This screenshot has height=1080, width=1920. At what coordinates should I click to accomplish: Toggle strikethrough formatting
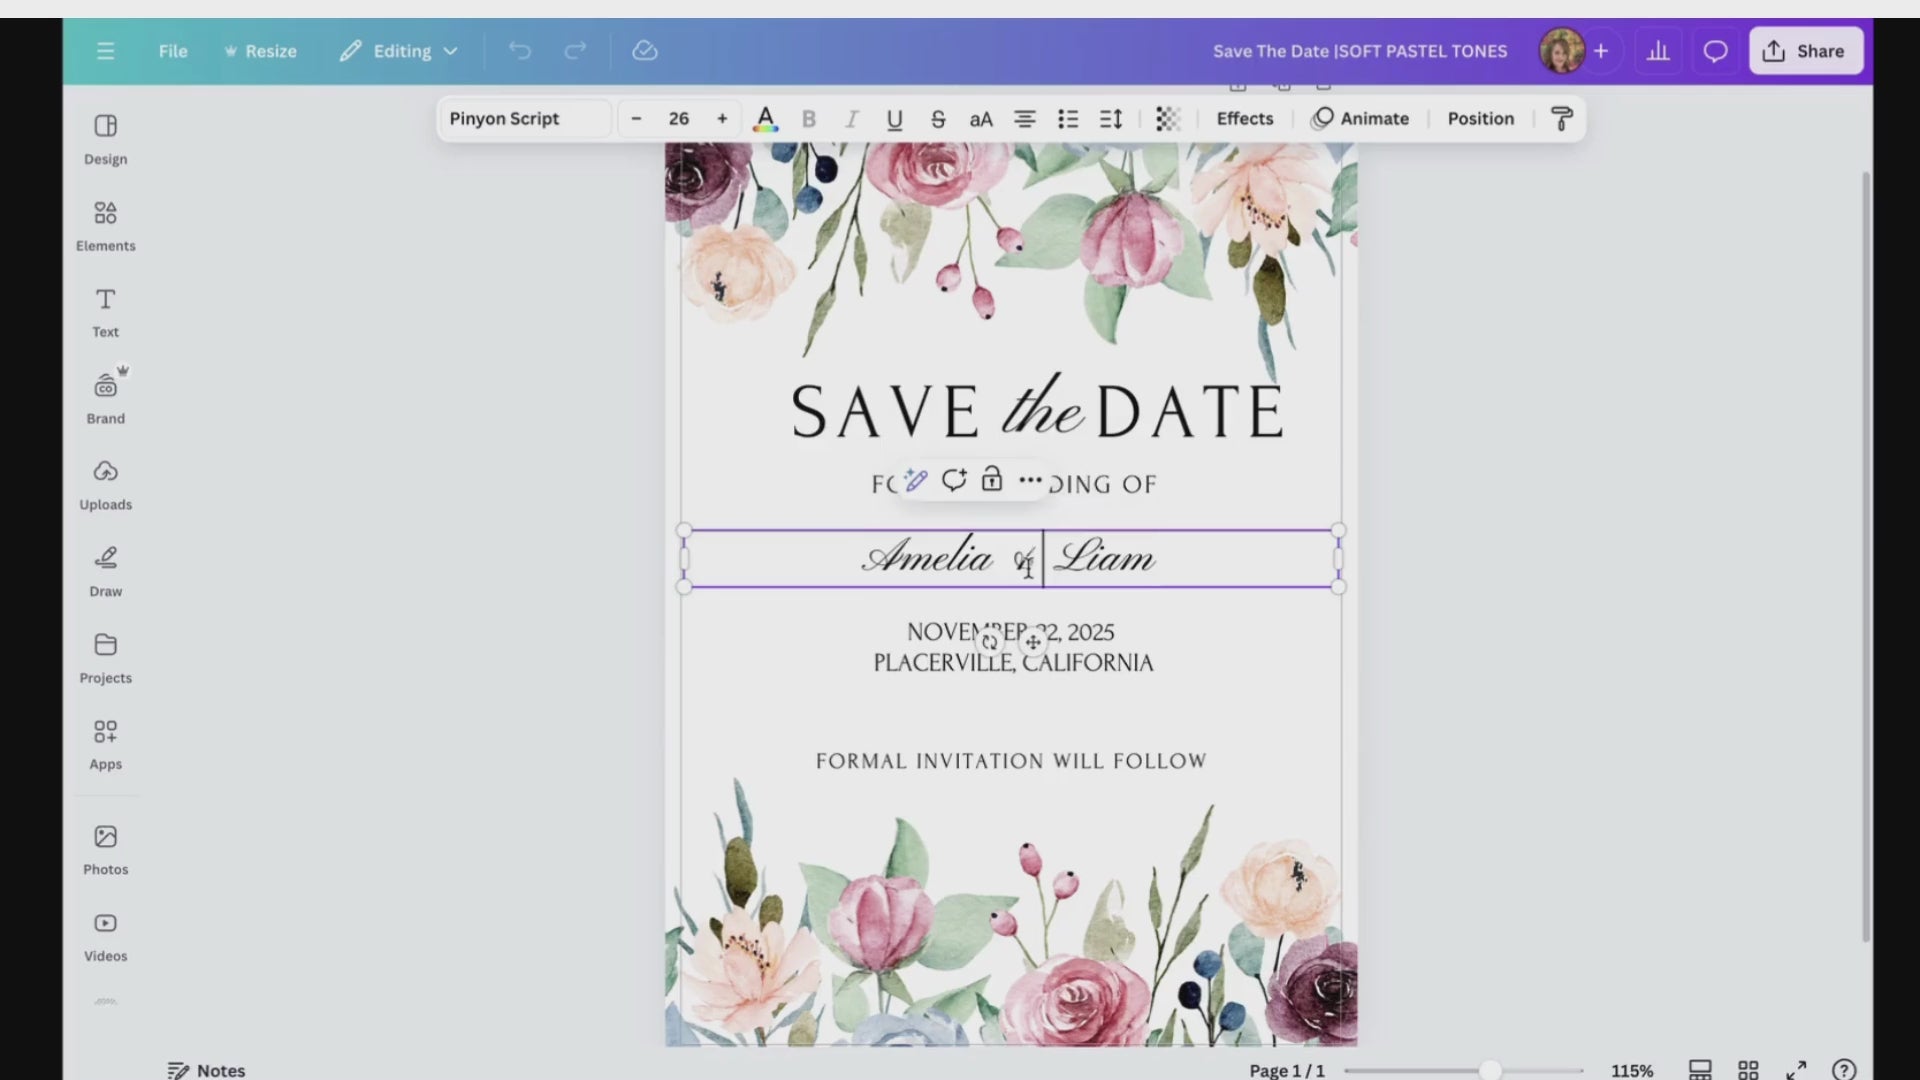pos(937,119)
